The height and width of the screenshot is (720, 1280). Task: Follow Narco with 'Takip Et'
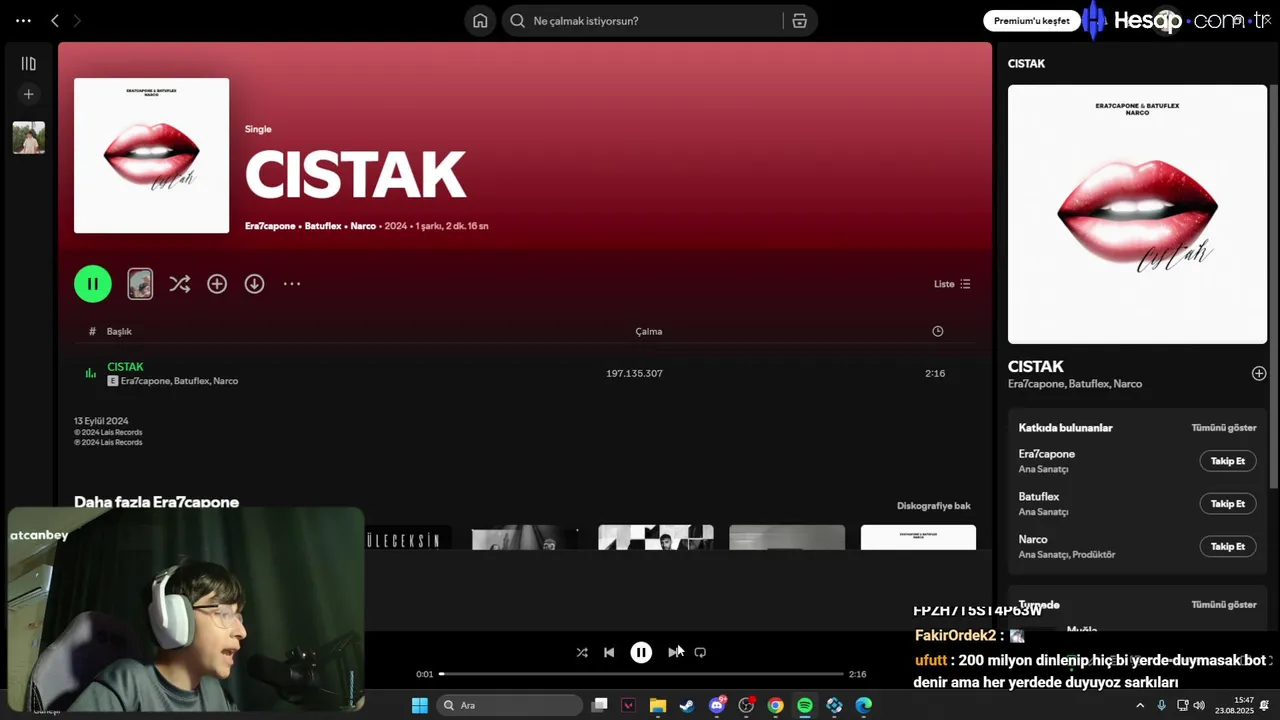[x=1227, y=547]
